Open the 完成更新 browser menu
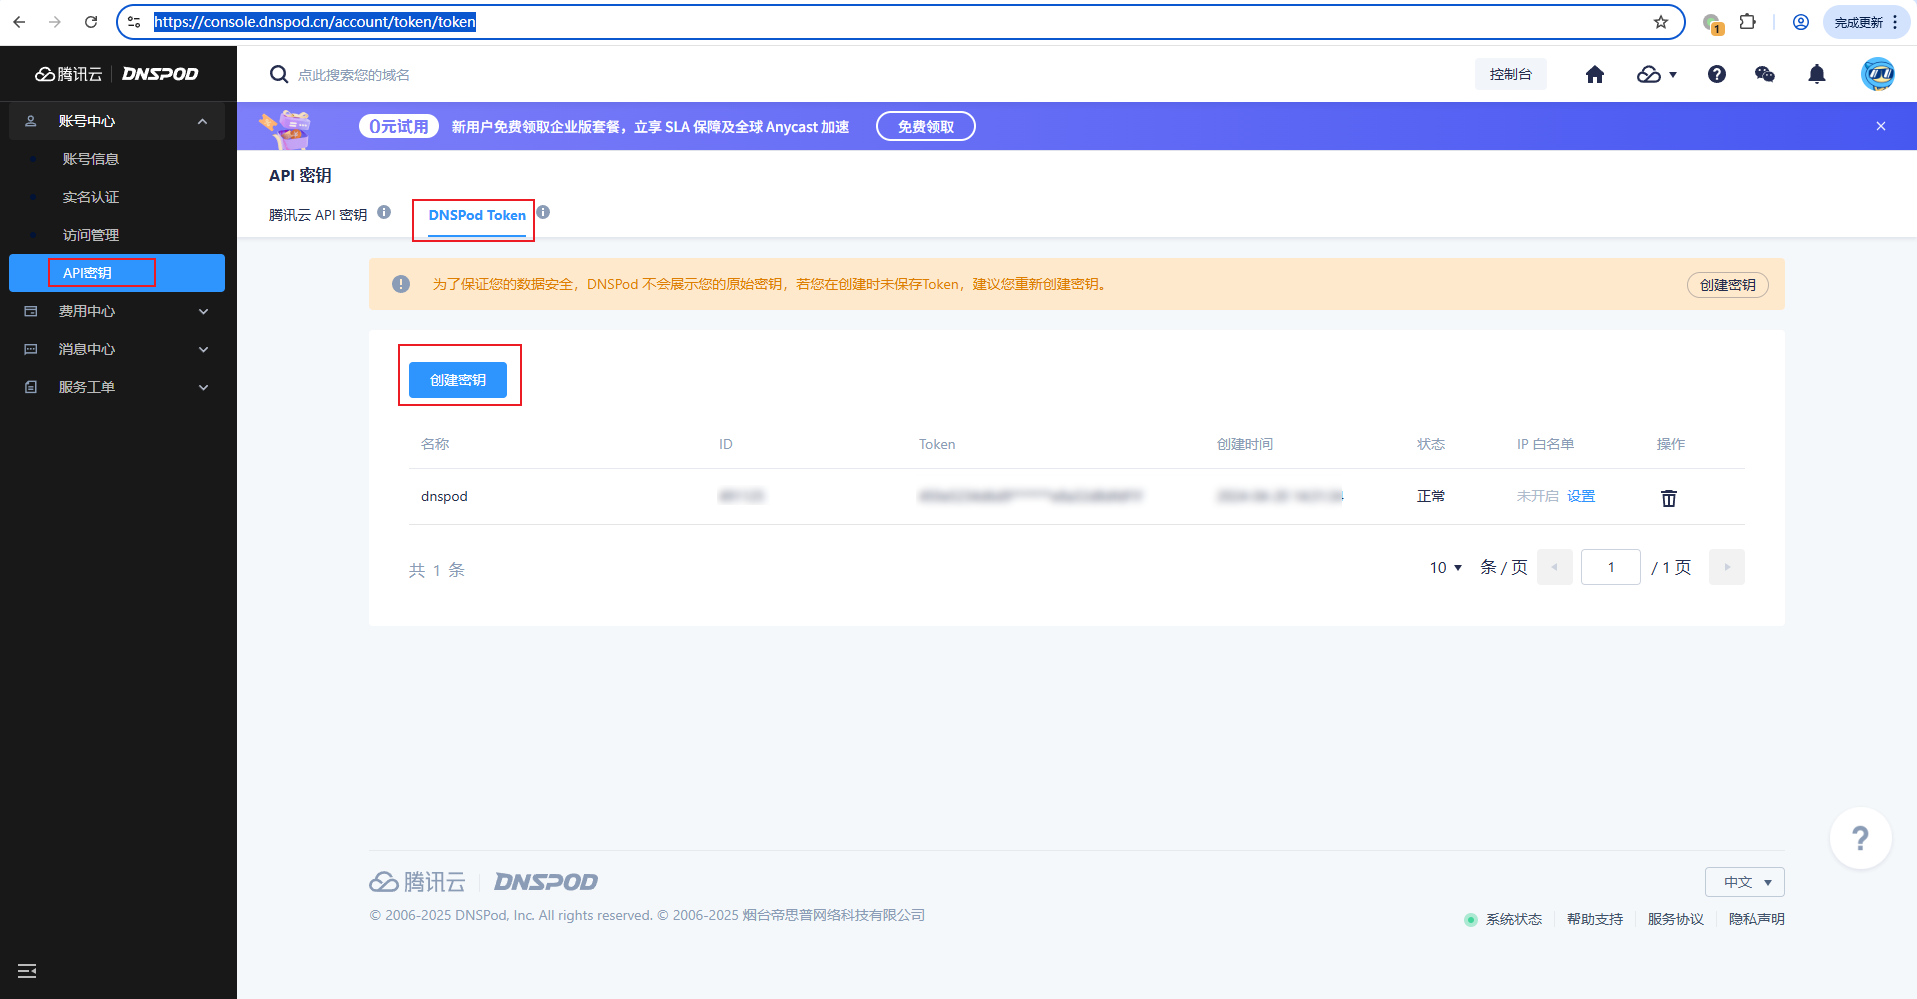The width and height of the screenshot is (1917, 999). pyautogui.click(x=1867, y=22)
